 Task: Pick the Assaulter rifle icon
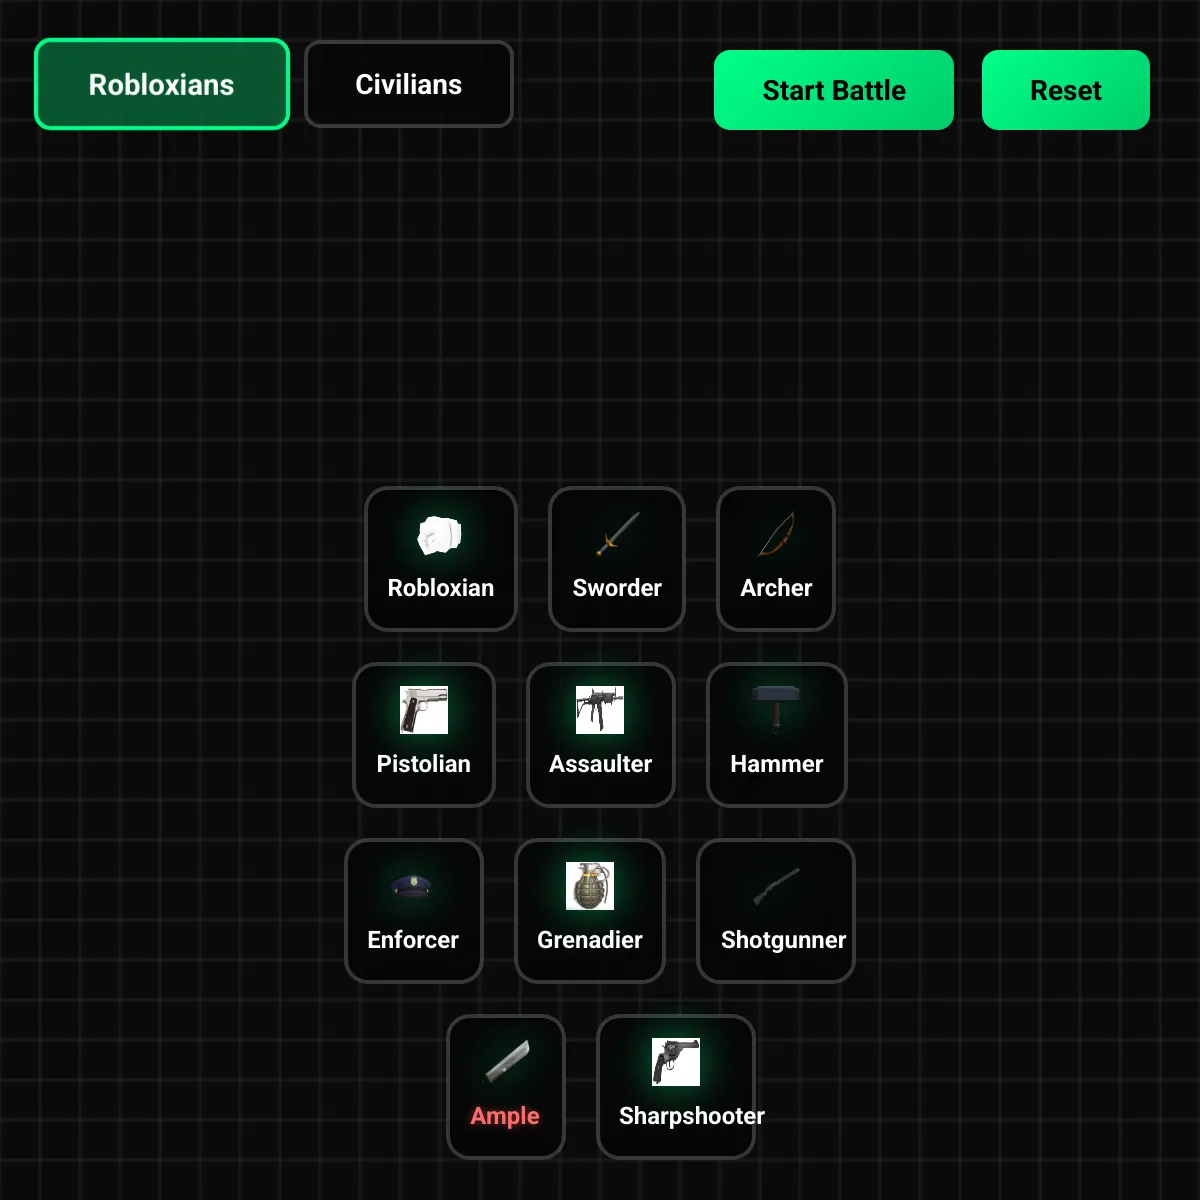[600, 710]
